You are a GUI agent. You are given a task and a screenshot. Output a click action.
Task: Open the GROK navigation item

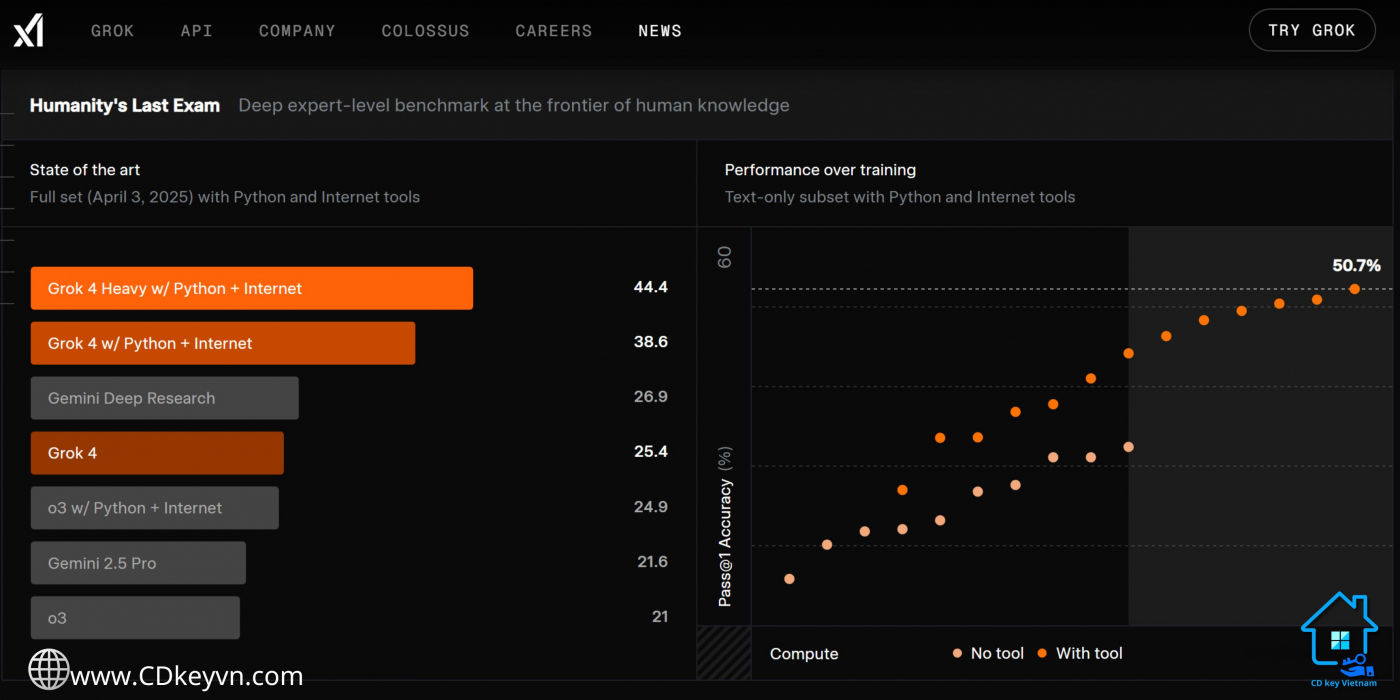tap(112, 31)
